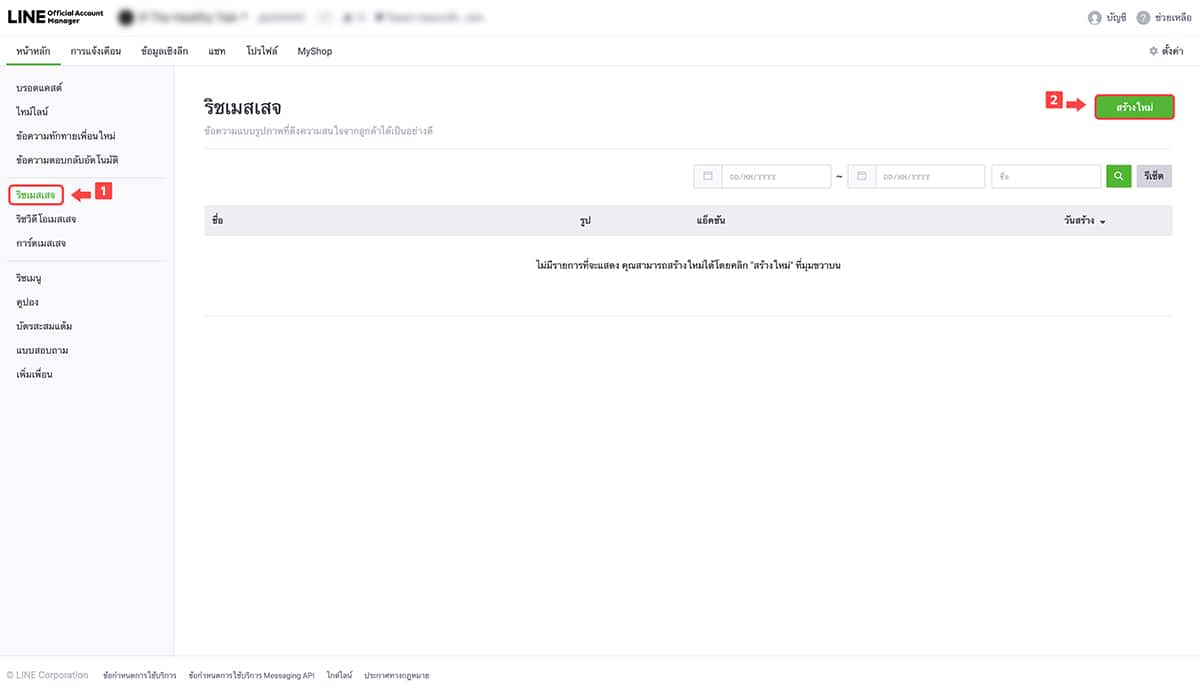Open คูปอง in the sidebar
1200x689 pixels.
[x=28, y=302]
